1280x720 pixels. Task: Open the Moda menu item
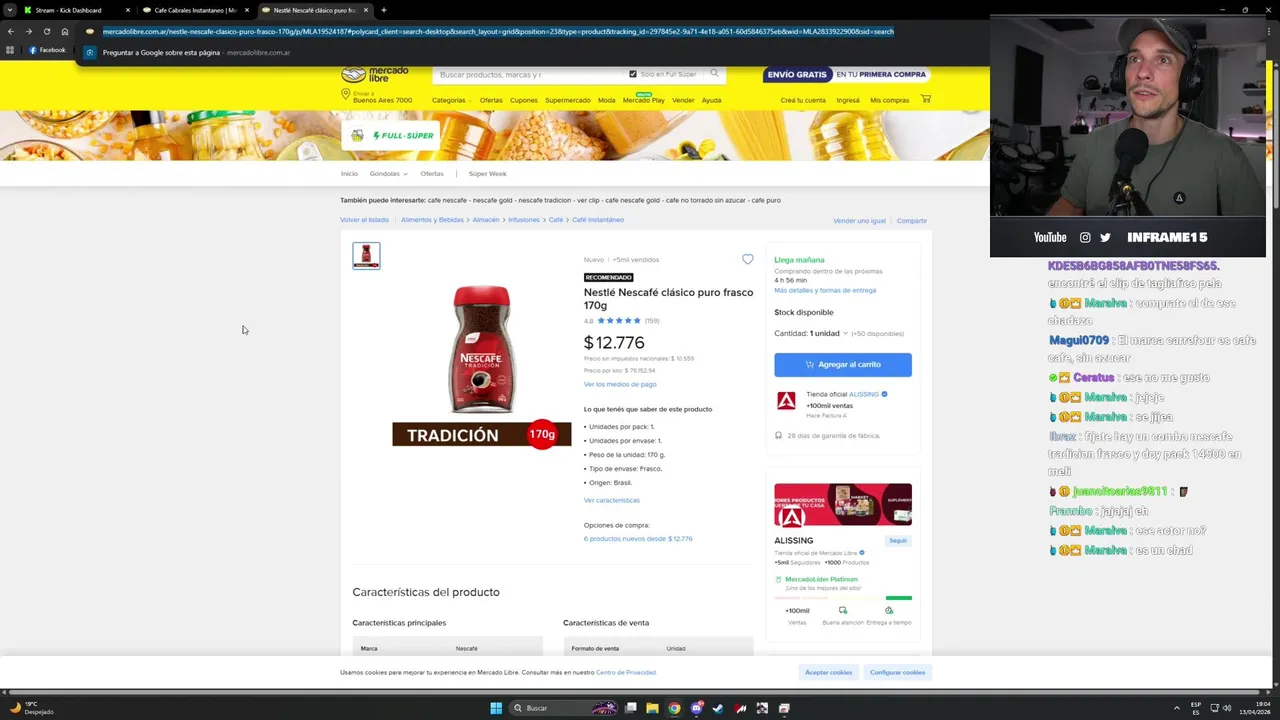coord(607,100)
